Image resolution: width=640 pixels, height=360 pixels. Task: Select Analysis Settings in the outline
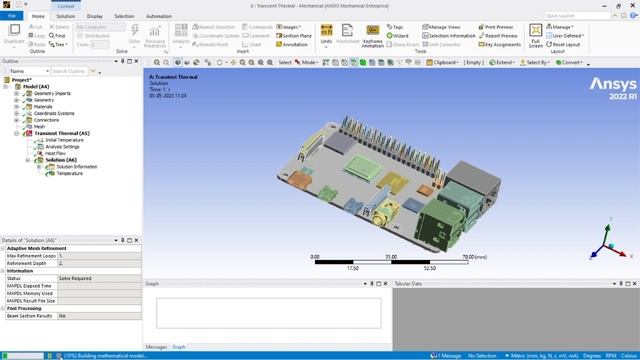(62, 147)
